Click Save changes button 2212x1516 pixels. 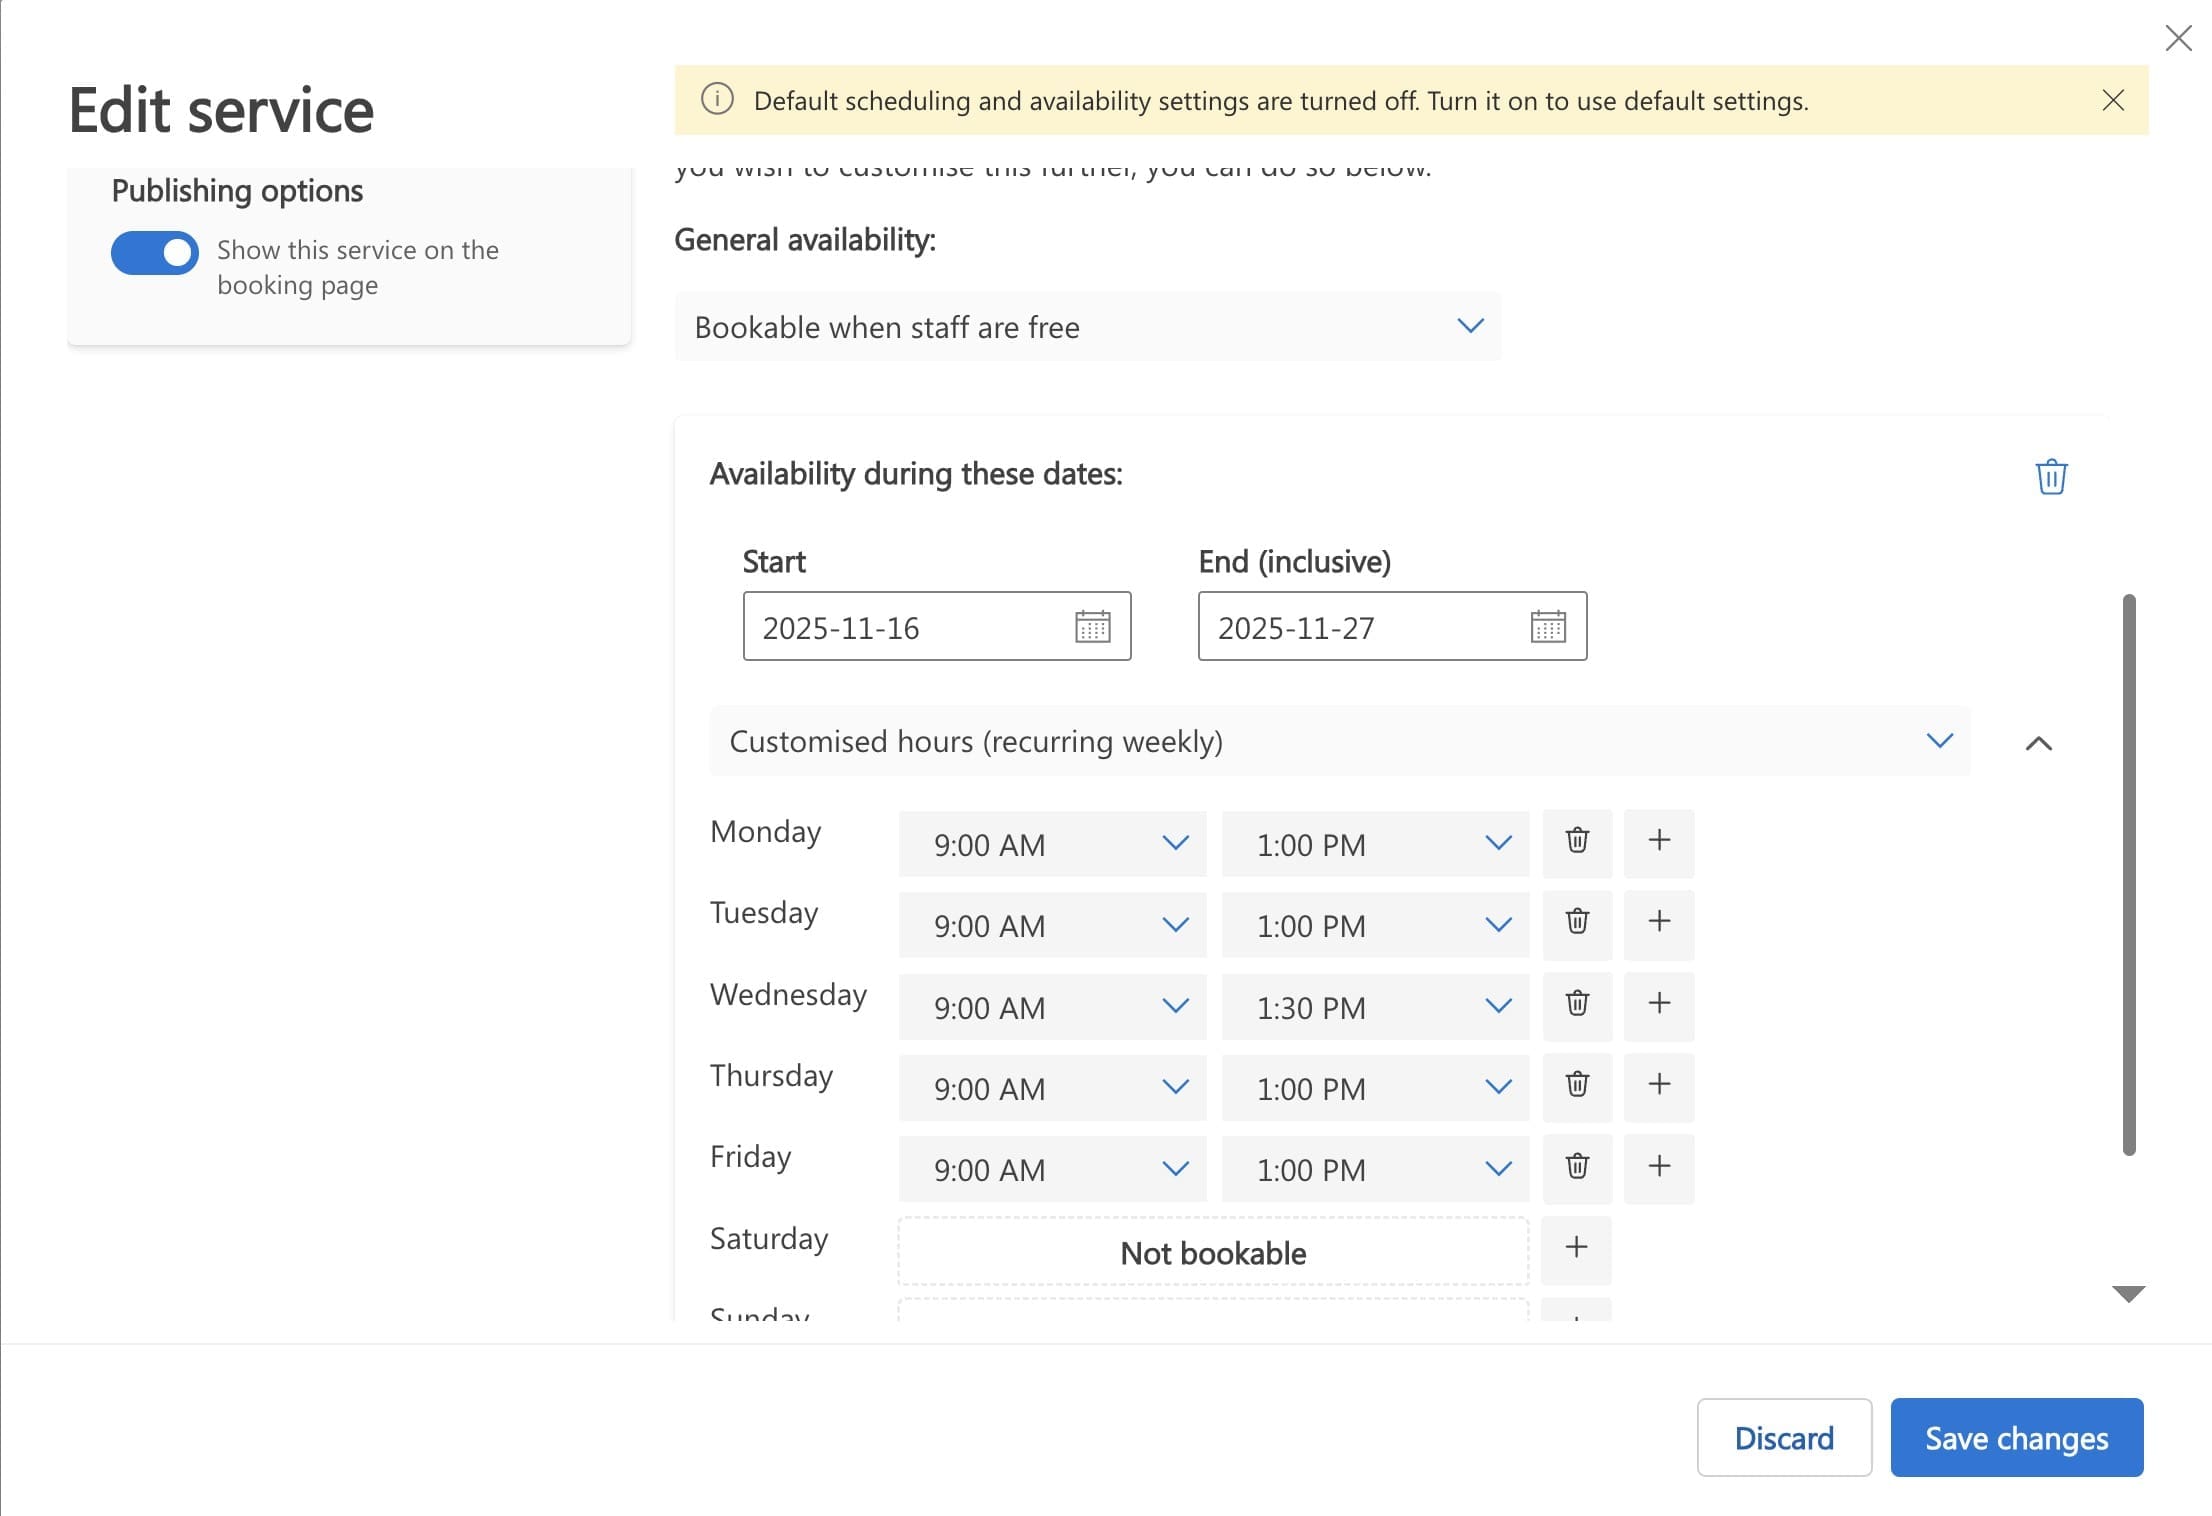click(x=2016, y=1438)
